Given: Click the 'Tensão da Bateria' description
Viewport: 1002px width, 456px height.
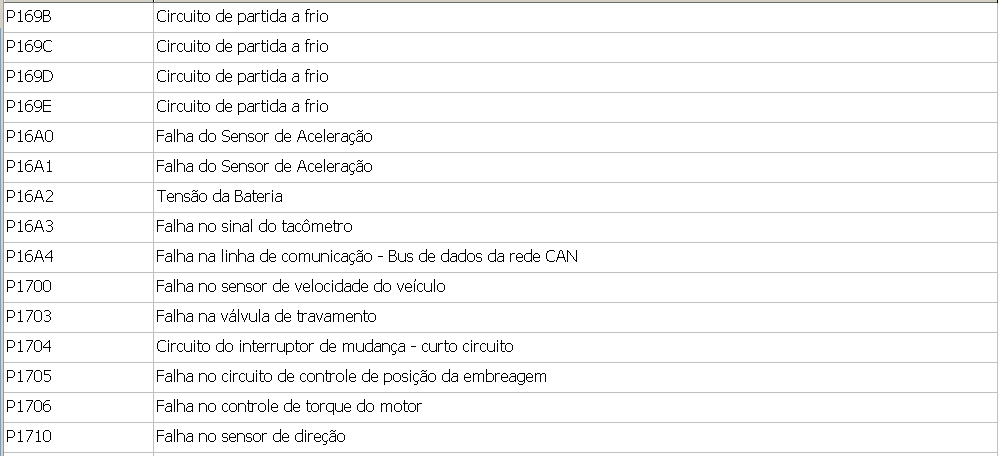Looking at the screenshot, I should 220,196.
